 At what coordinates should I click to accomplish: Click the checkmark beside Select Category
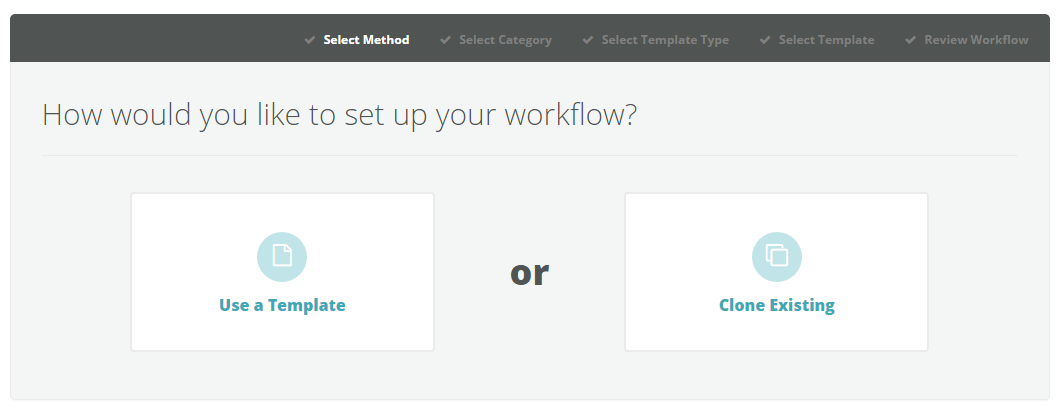click(x=445, y=40)
